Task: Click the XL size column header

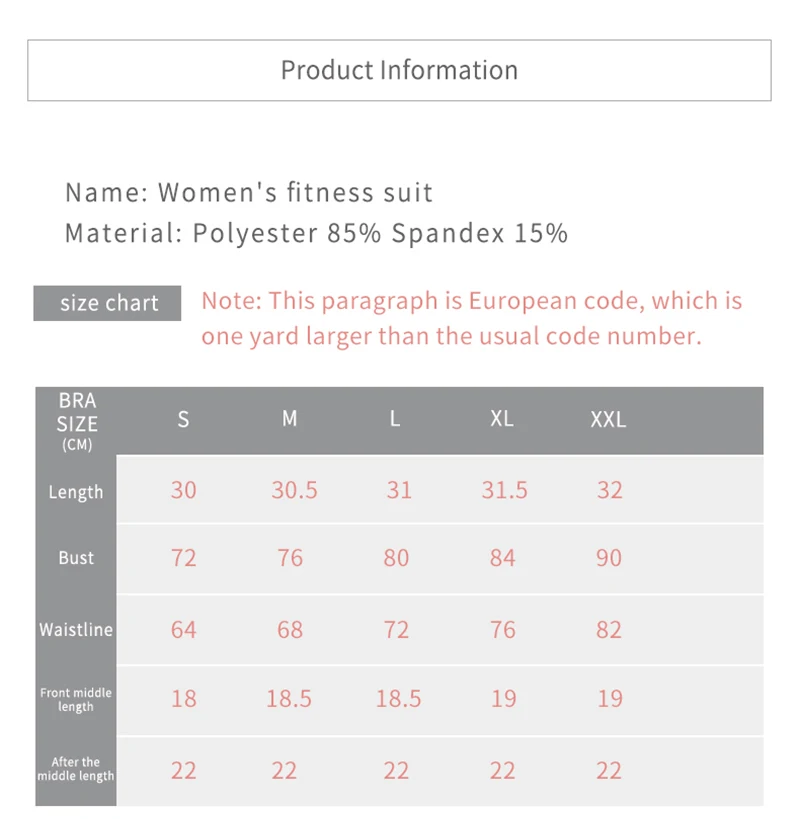Action: (502, 418)
